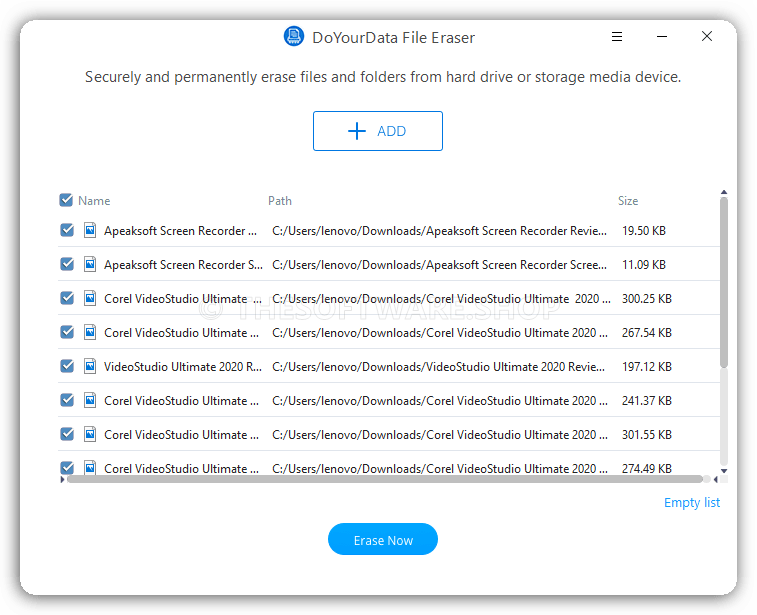Click the Name column header
The height and width of the screenshot is (615, 757).
pyautogui.click(x=94, y=201)
